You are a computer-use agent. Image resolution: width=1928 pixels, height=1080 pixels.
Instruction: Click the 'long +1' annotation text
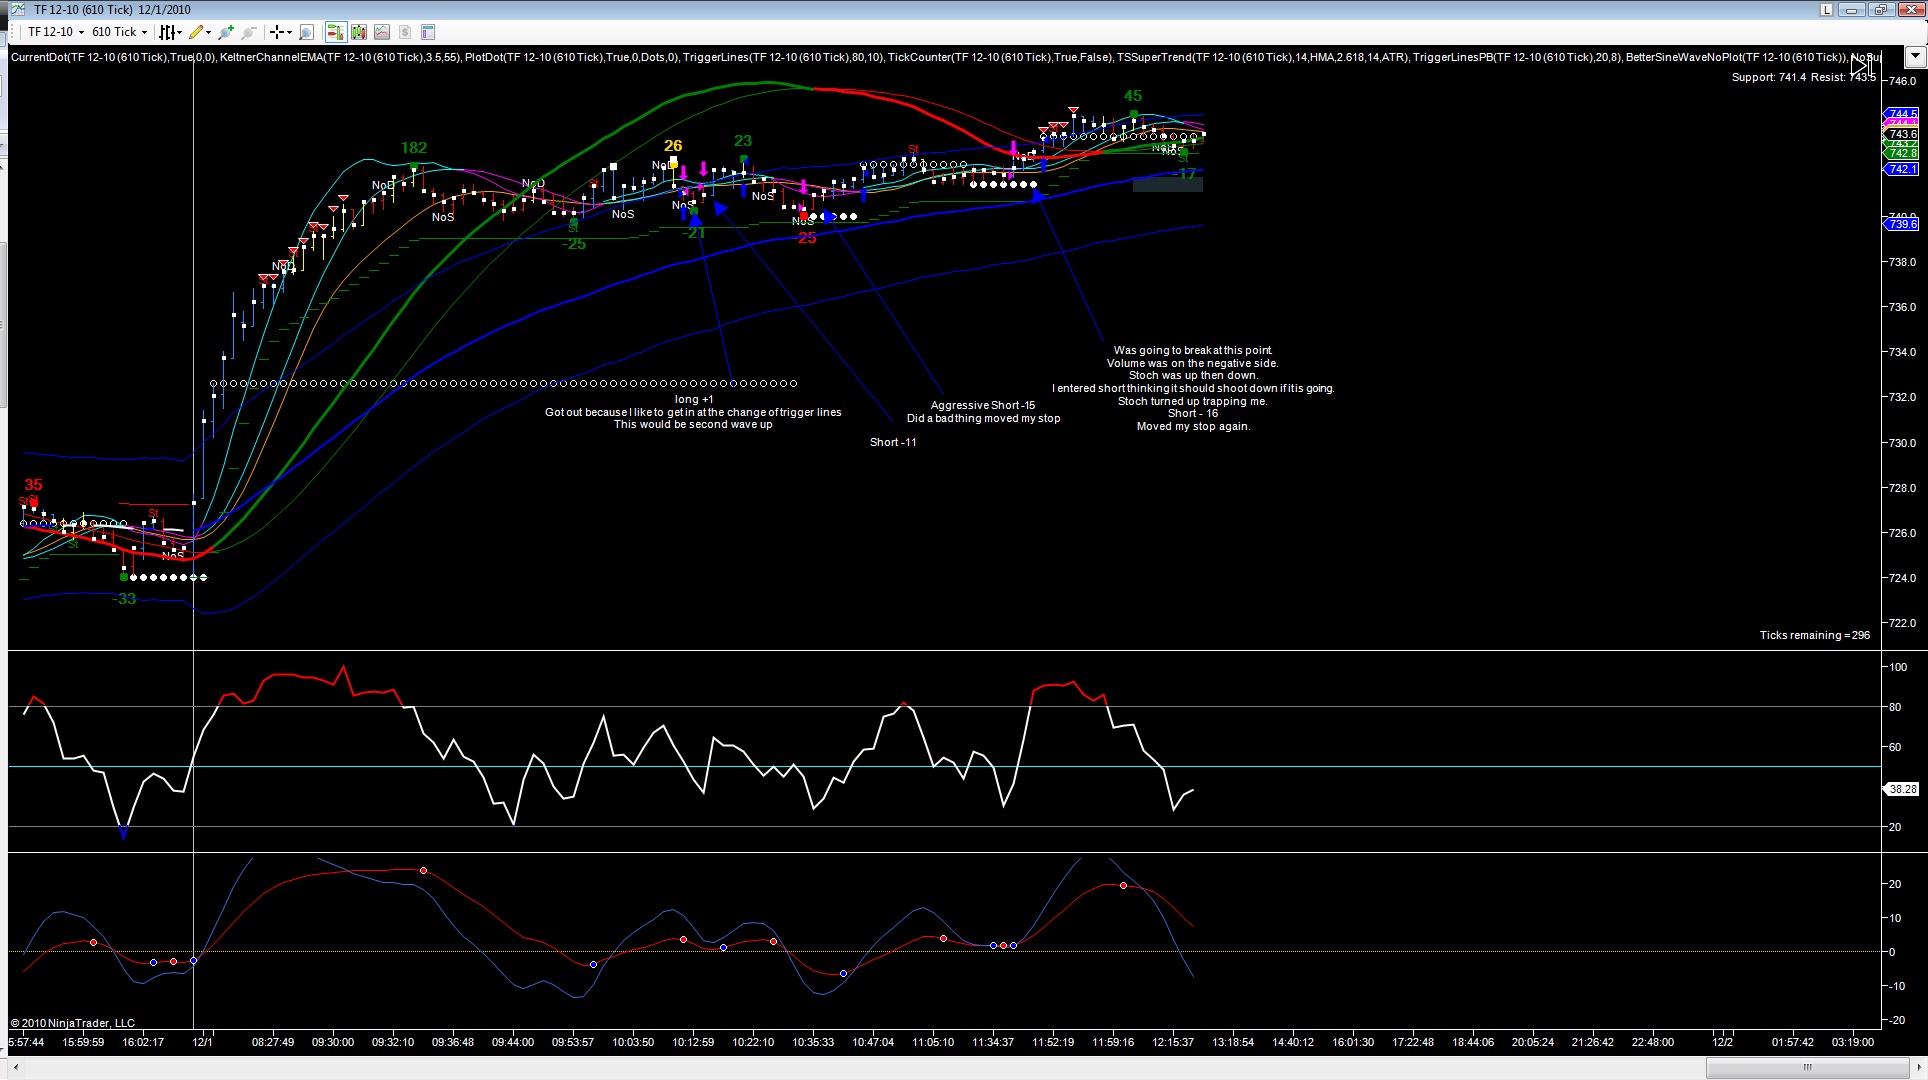[694, 399]
